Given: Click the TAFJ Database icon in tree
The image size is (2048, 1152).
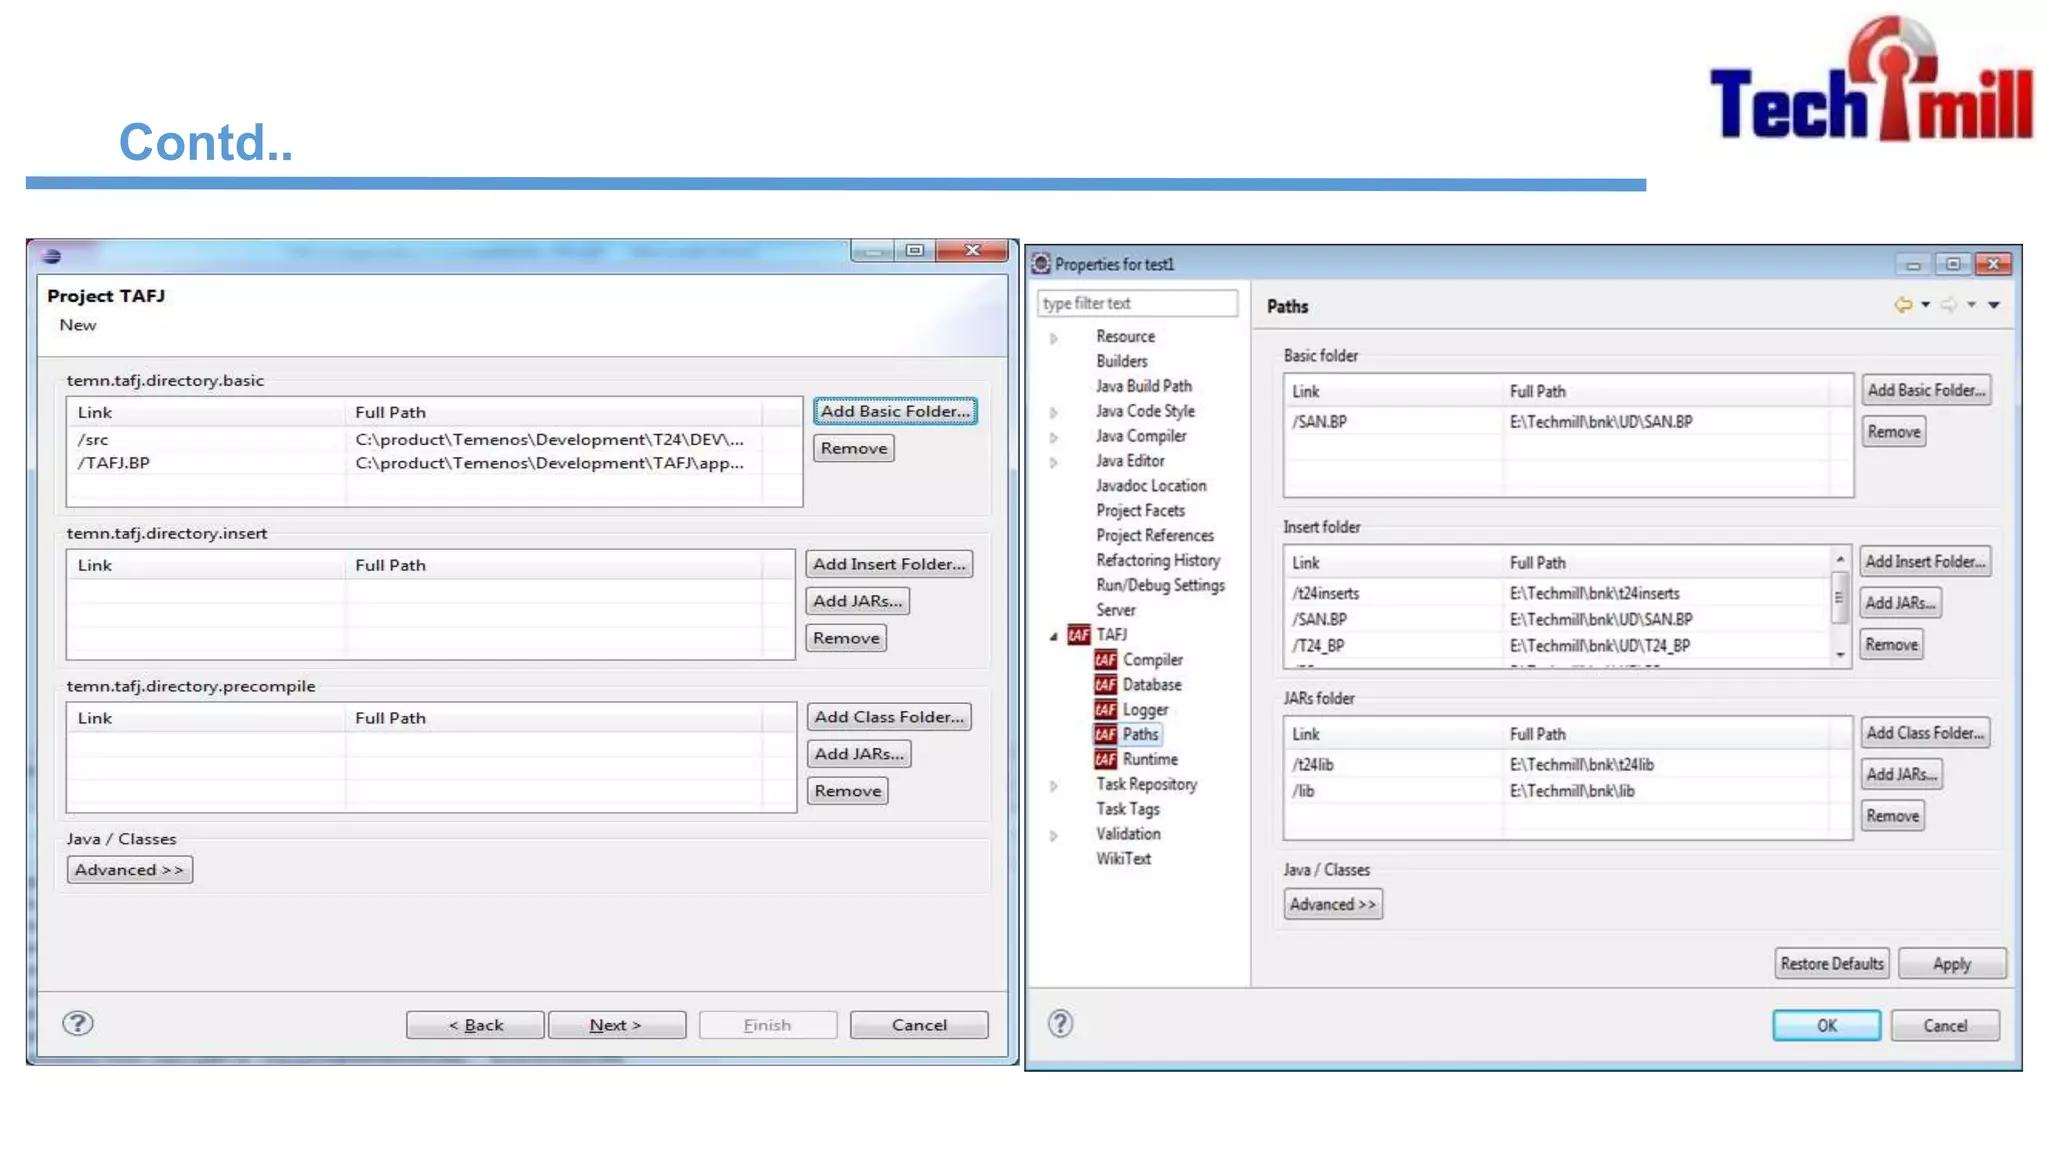Looking at the screenshot, I should pos(1105,685).
